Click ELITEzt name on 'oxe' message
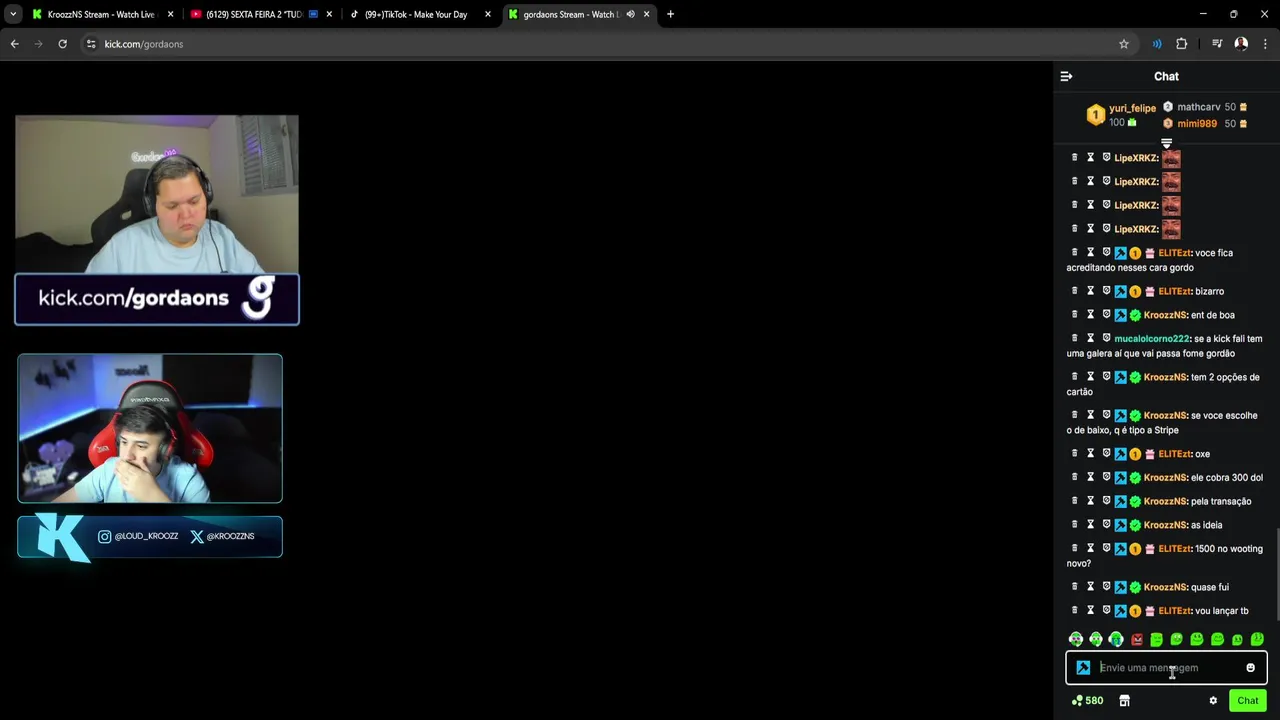 click(1174, 454)
